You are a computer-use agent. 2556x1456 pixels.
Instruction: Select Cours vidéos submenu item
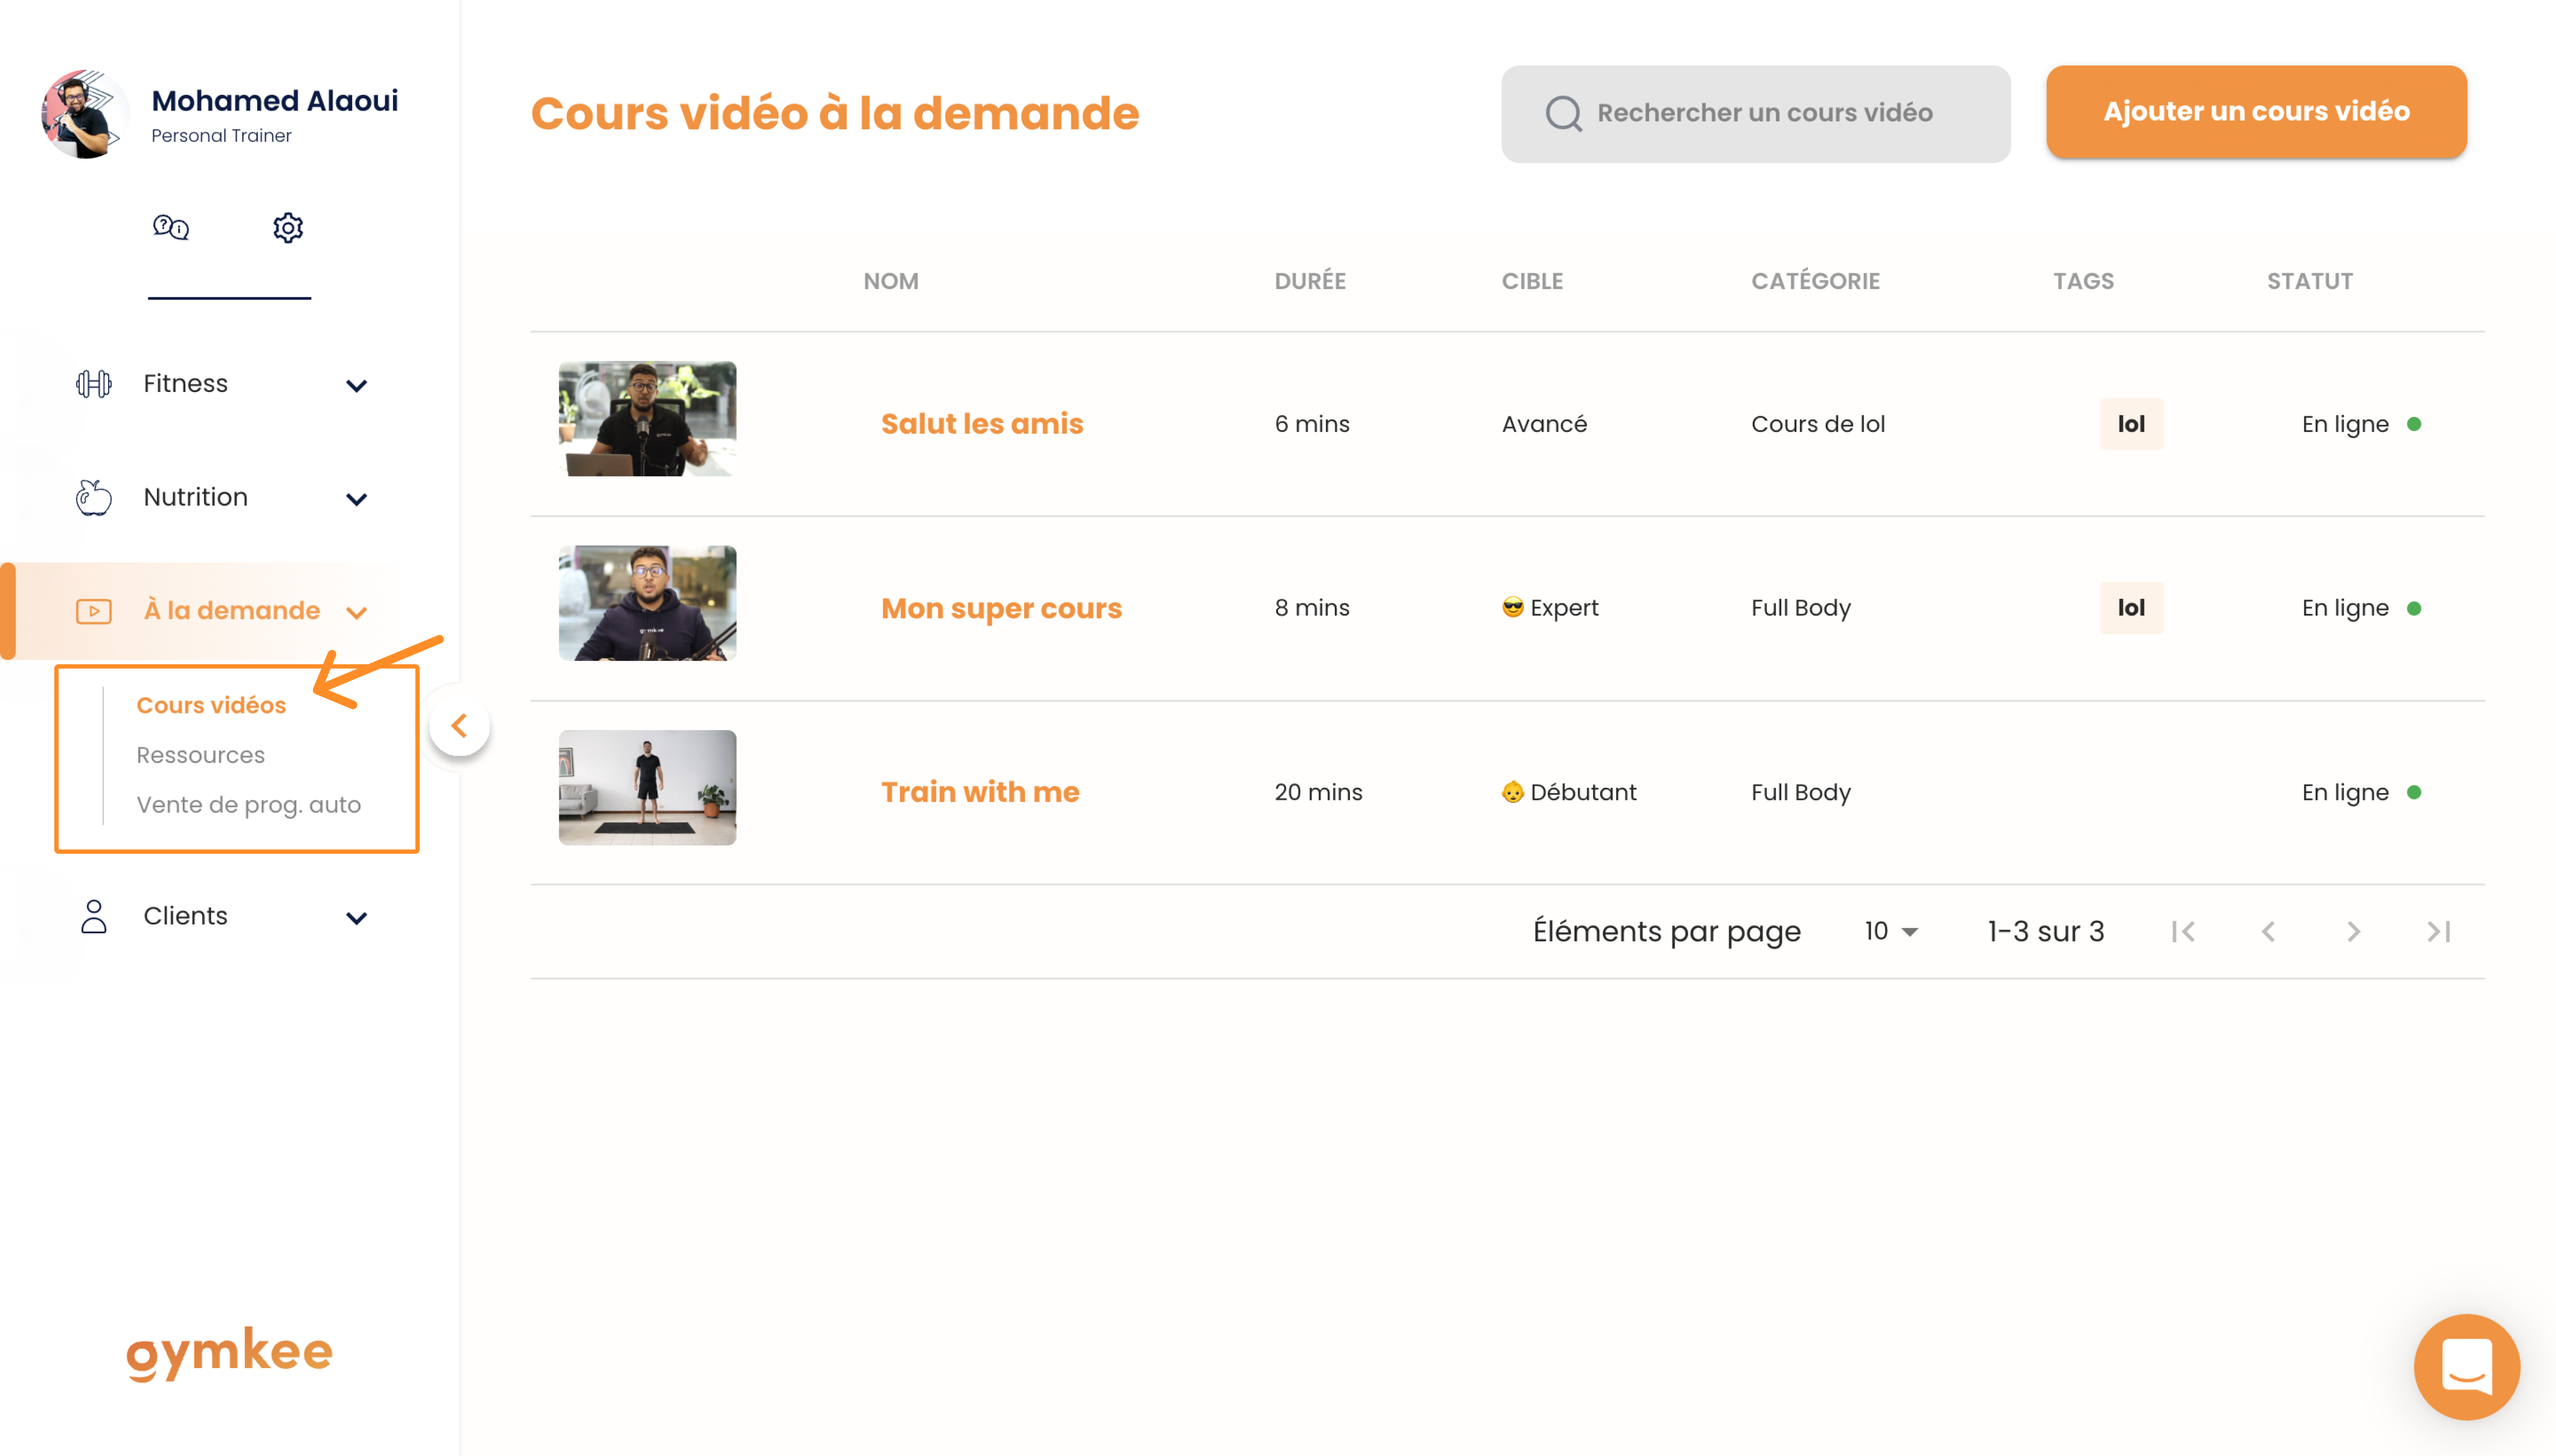tap(211, 706)
